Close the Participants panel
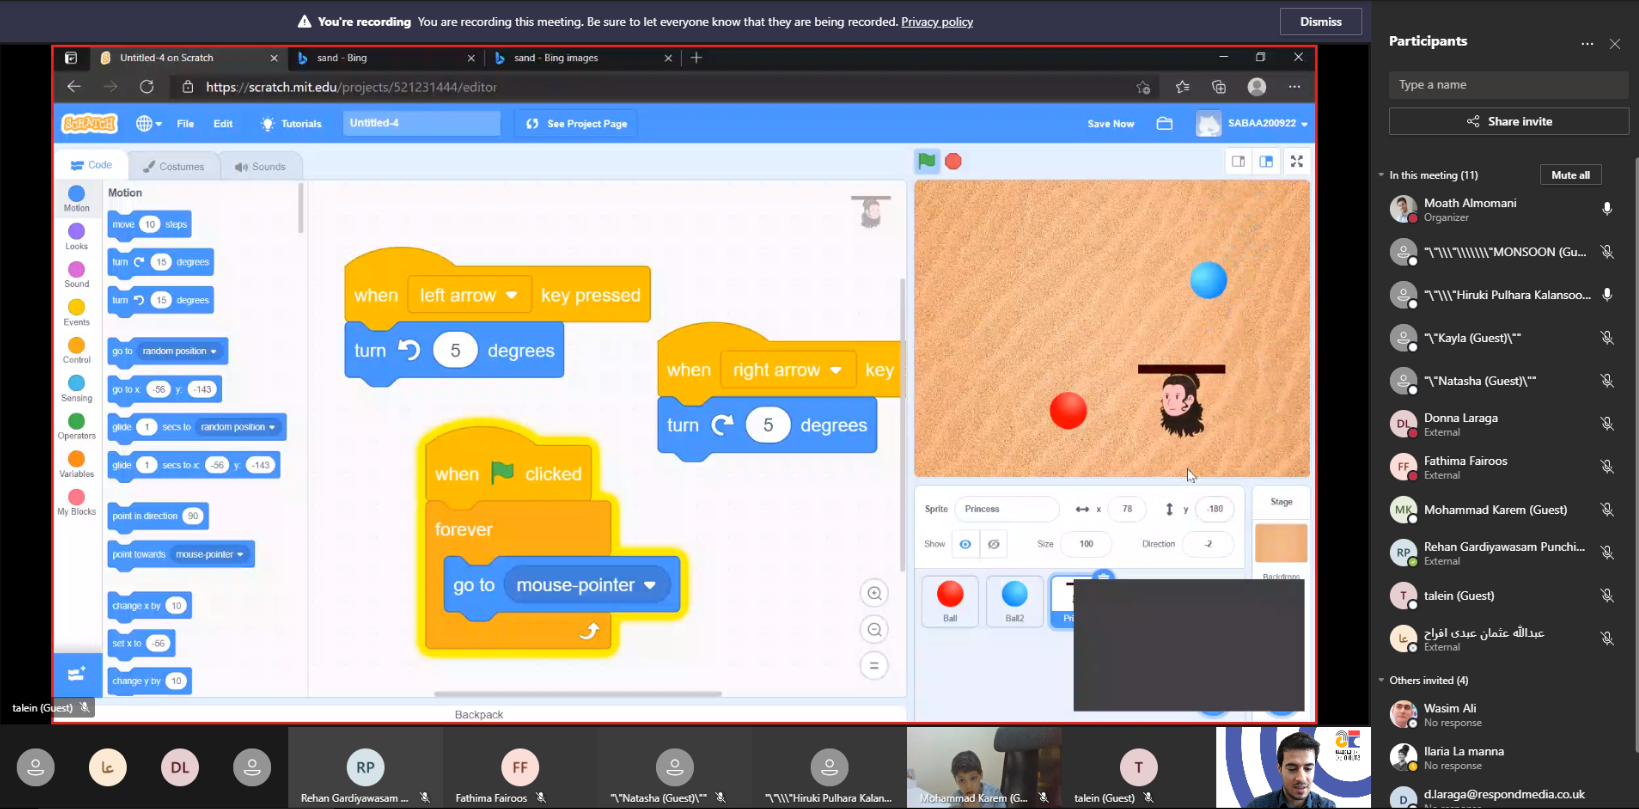 tap(1615, 43)
